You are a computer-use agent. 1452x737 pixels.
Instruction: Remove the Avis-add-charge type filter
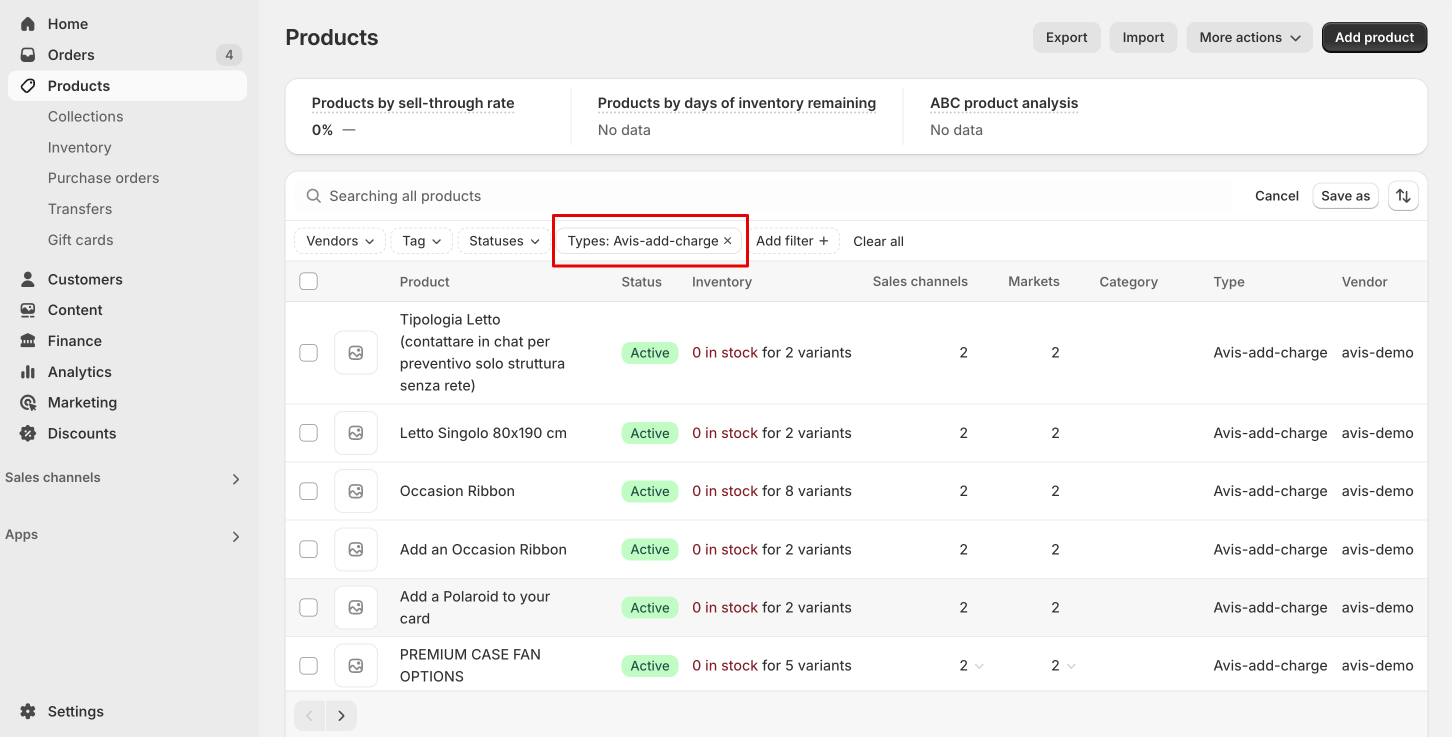[728, 241]
